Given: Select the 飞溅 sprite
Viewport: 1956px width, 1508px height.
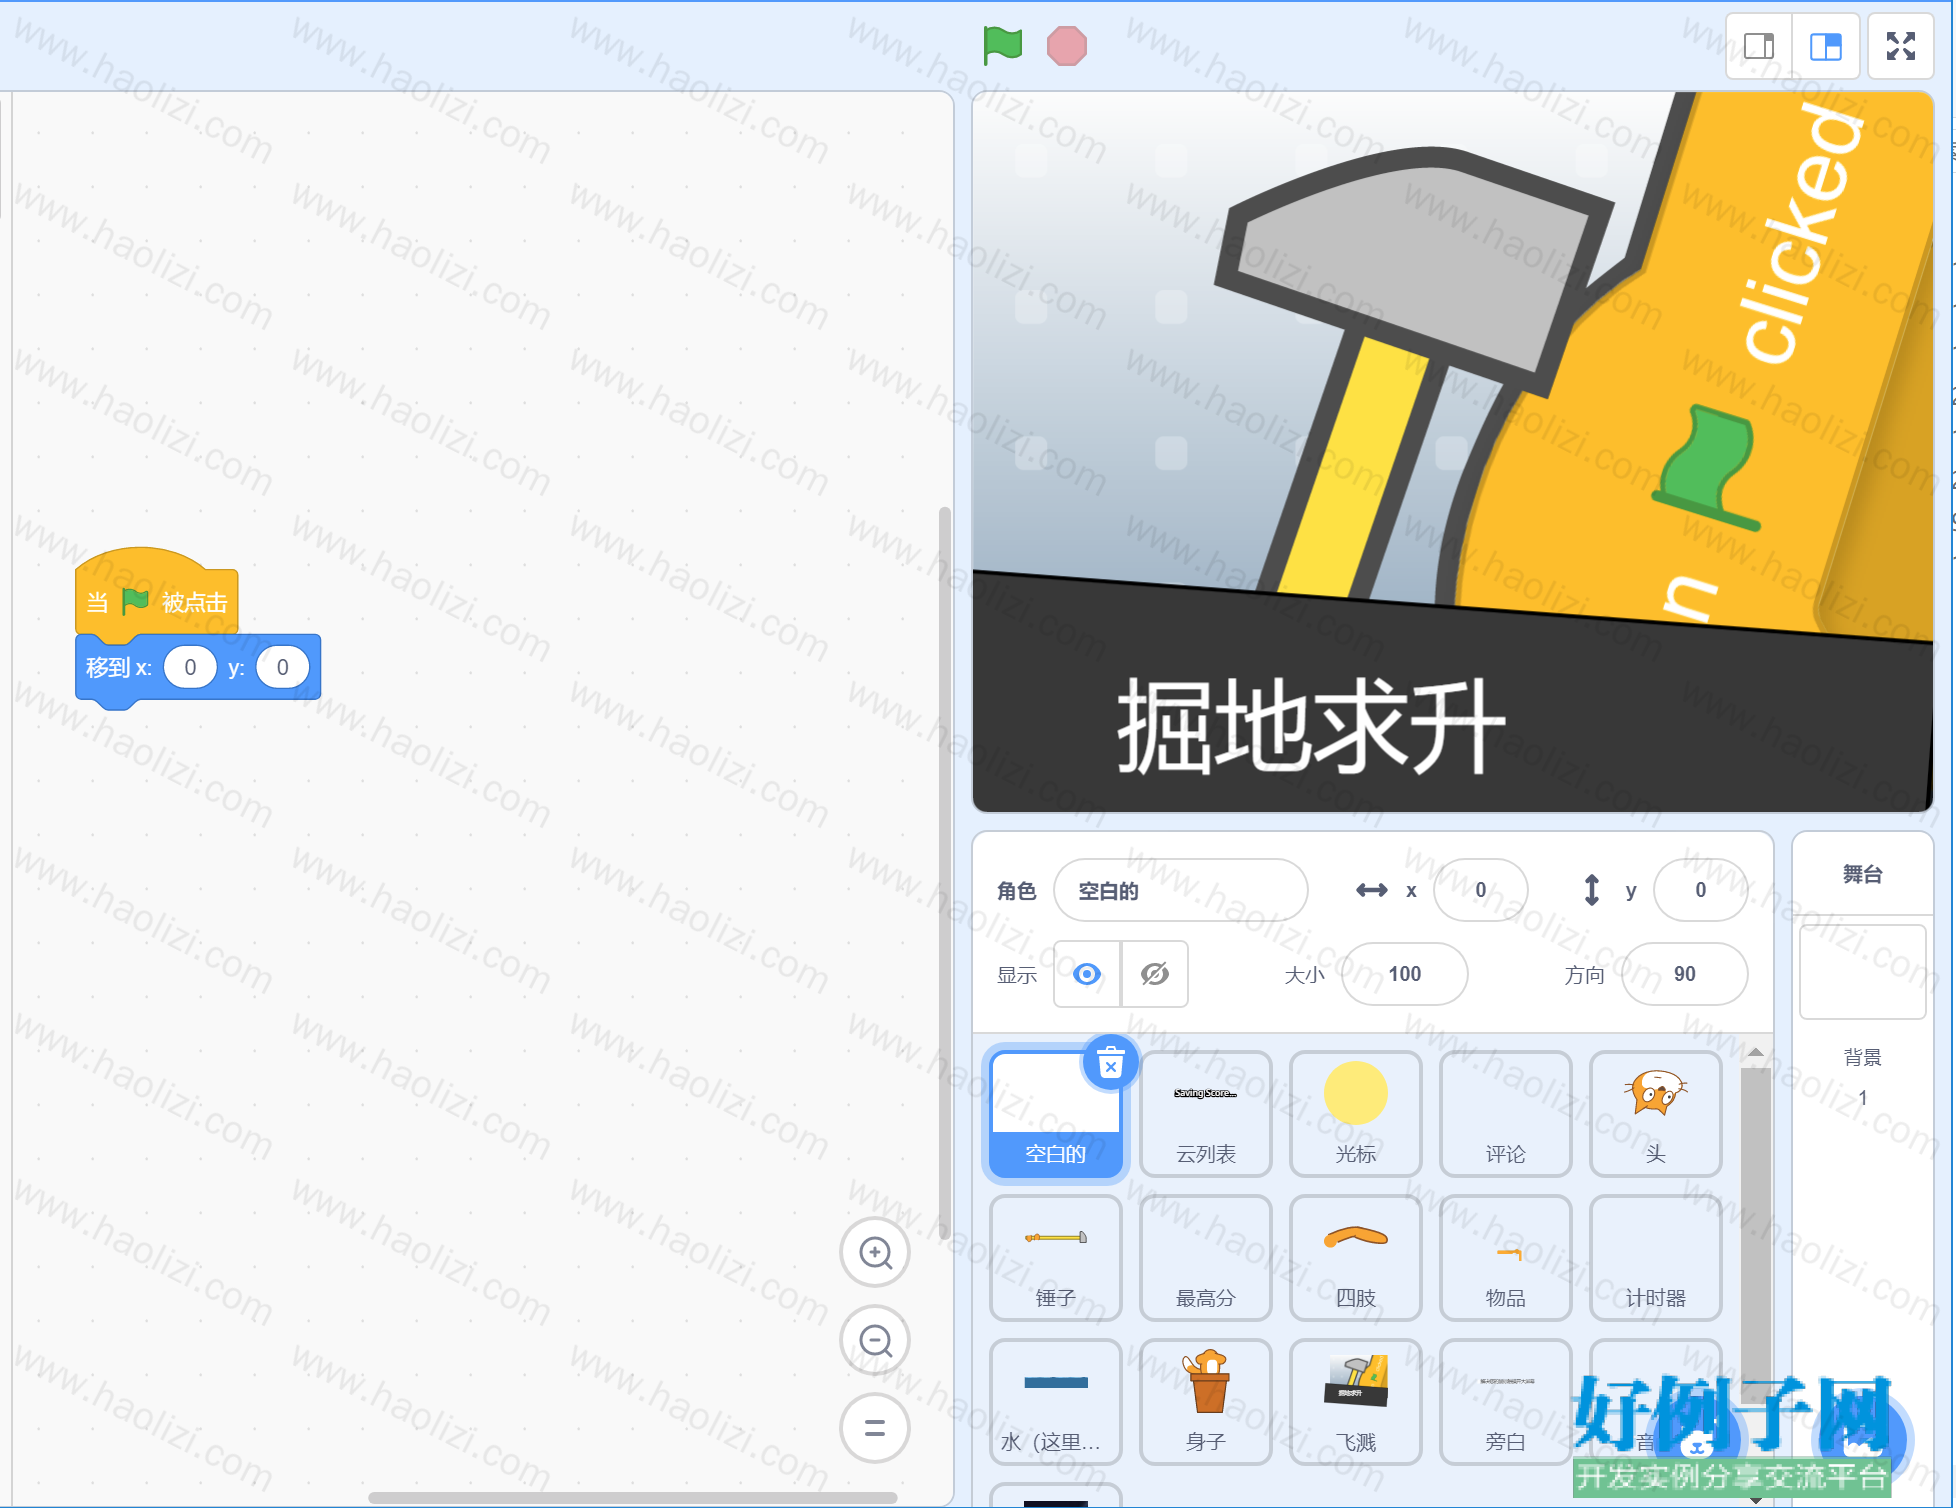Looking at the screenshot, I should 1356,1402.
